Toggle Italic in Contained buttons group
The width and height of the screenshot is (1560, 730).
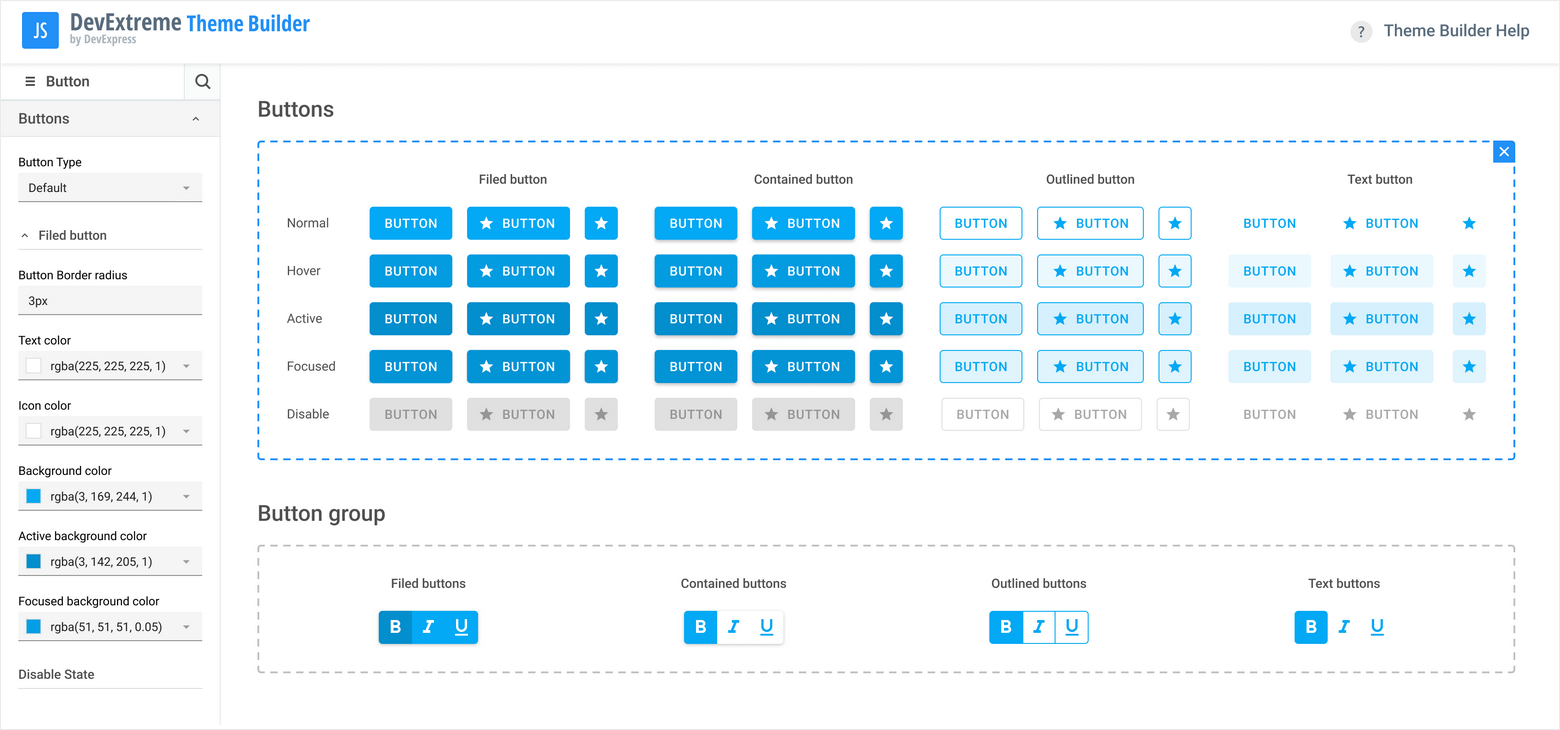733,627
